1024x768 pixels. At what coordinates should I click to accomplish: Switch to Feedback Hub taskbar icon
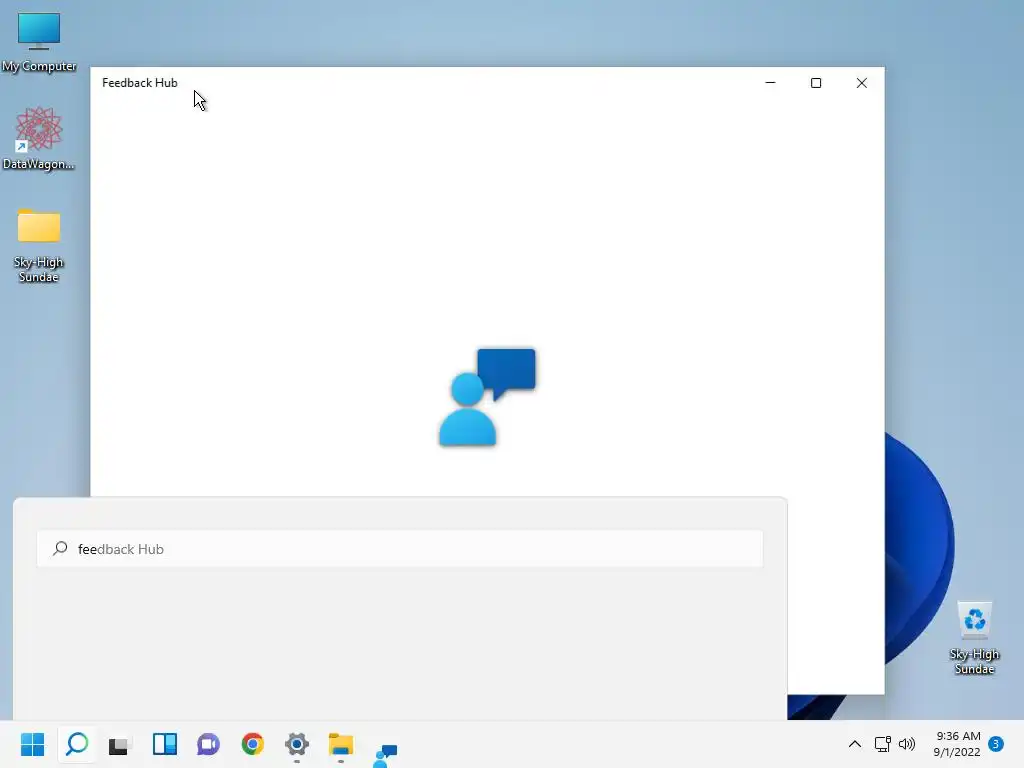click(385, 756)
